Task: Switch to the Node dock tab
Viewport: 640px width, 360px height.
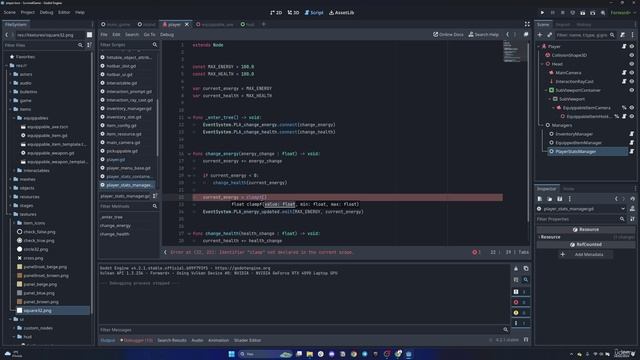Action: pyautogui.click(x=569, y=189)
